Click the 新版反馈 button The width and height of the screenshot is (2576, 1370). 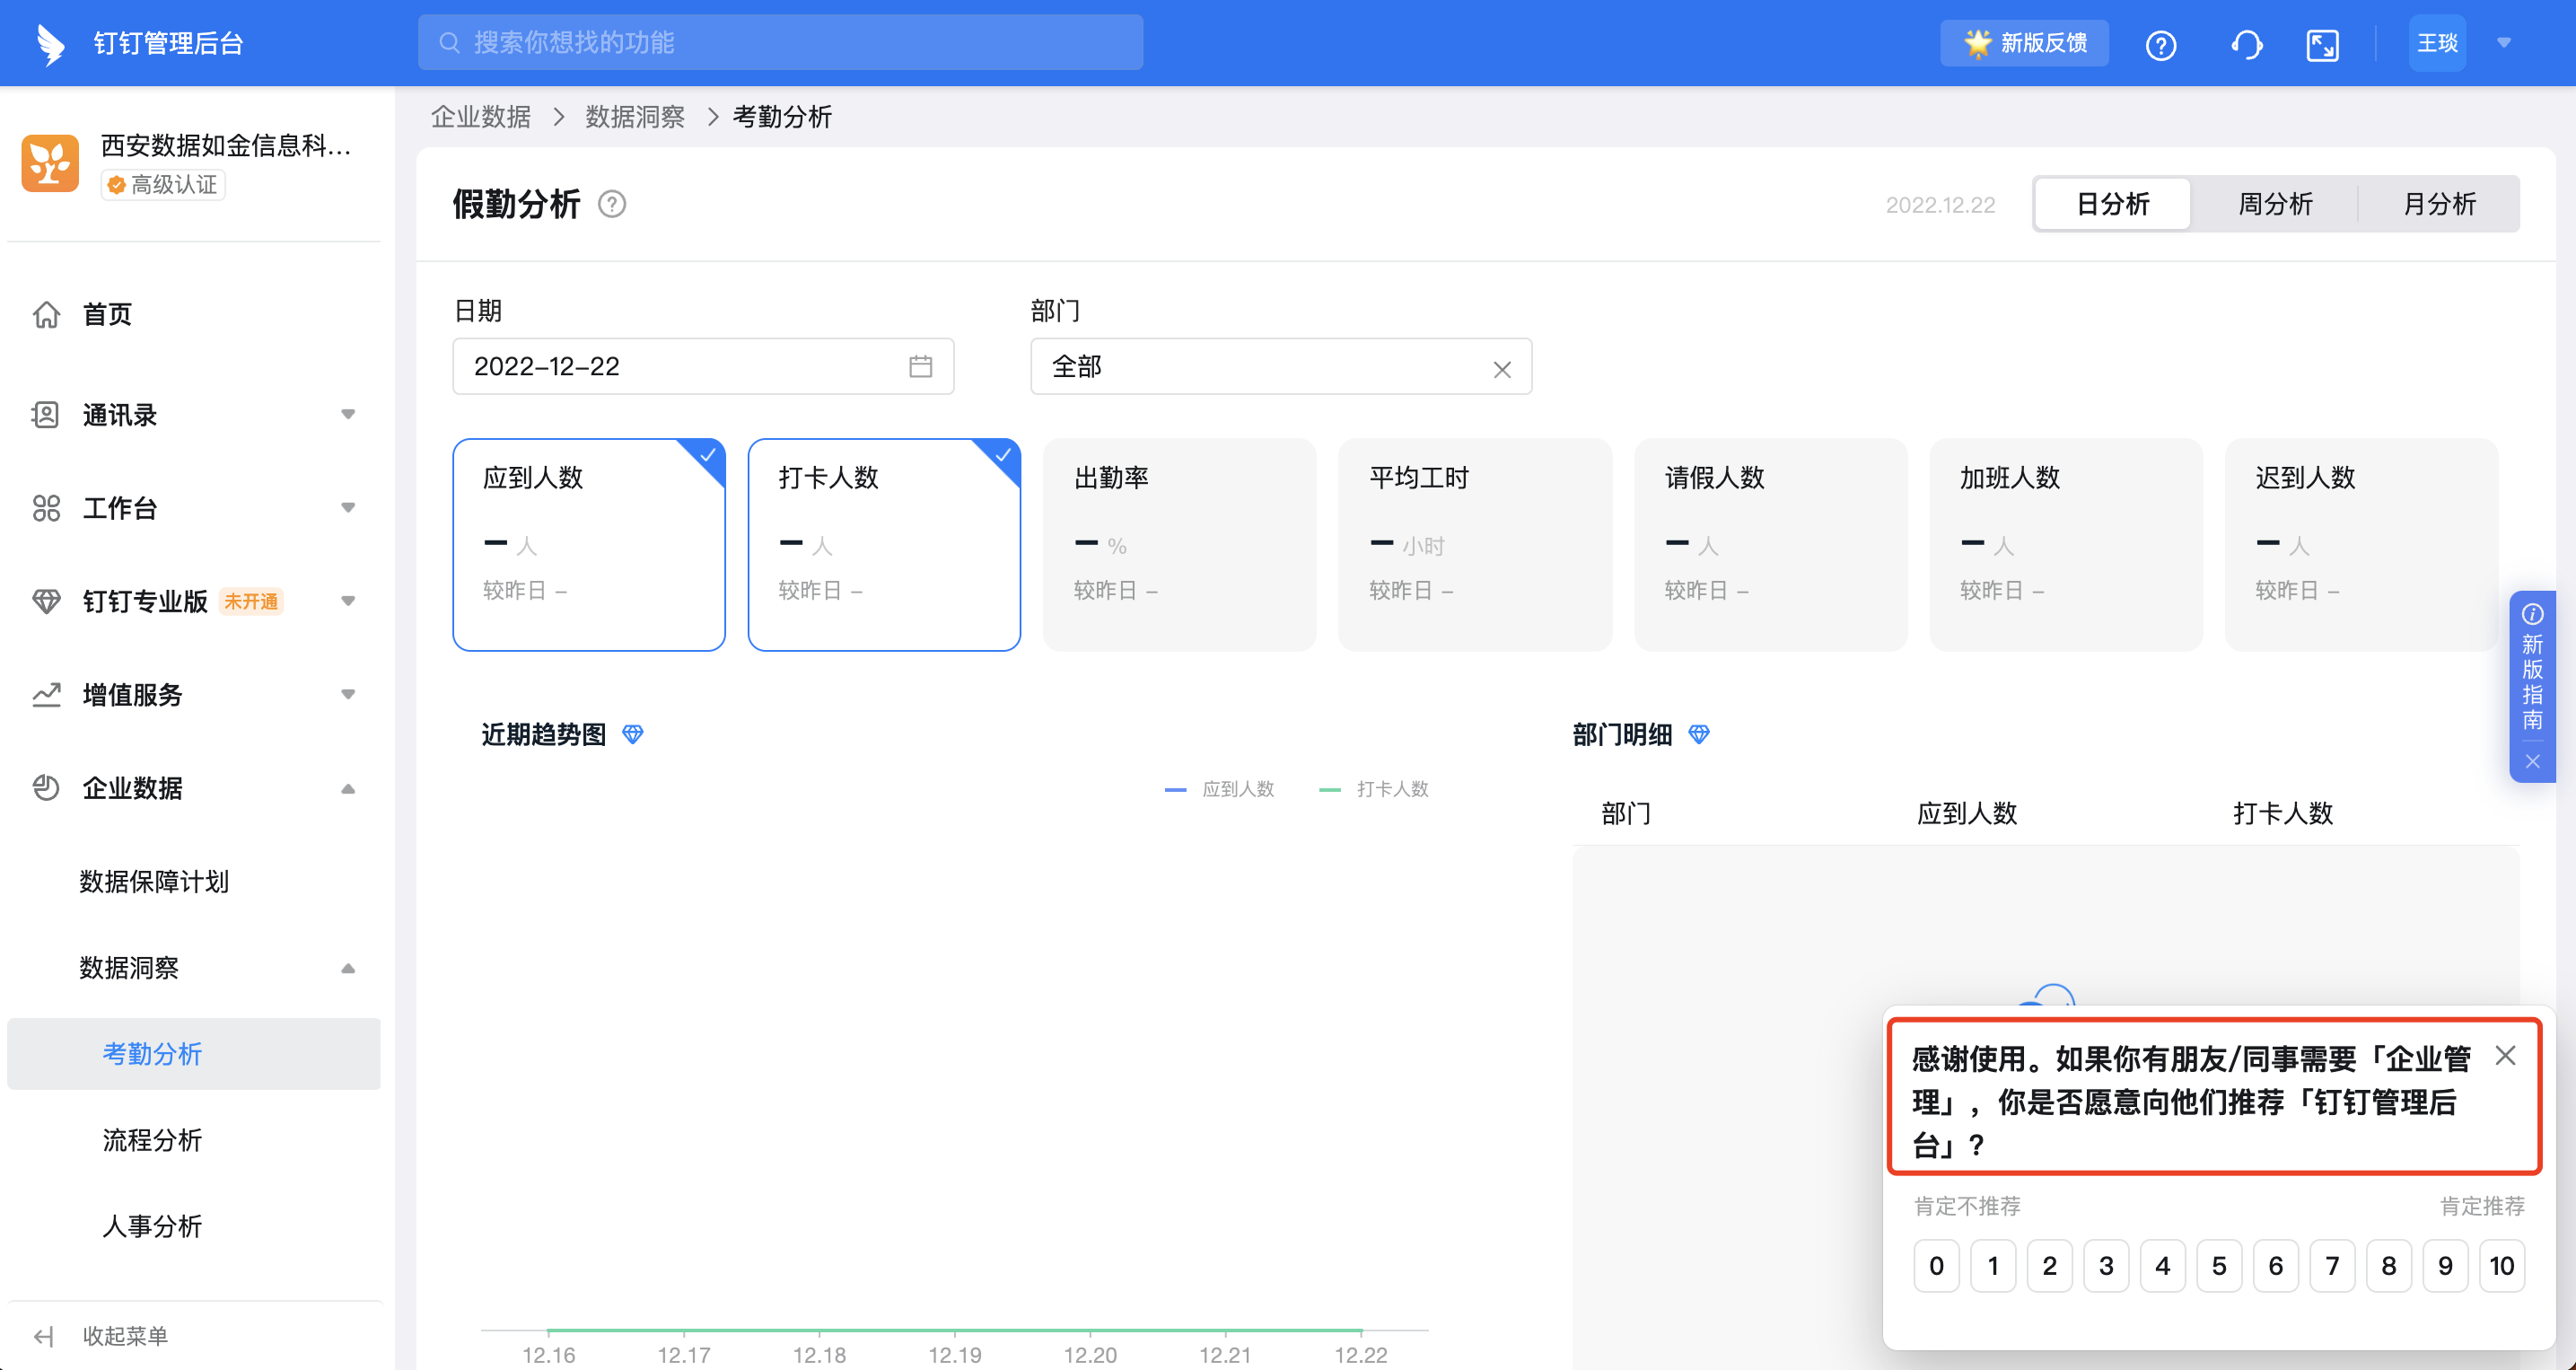pos(2025,43)
